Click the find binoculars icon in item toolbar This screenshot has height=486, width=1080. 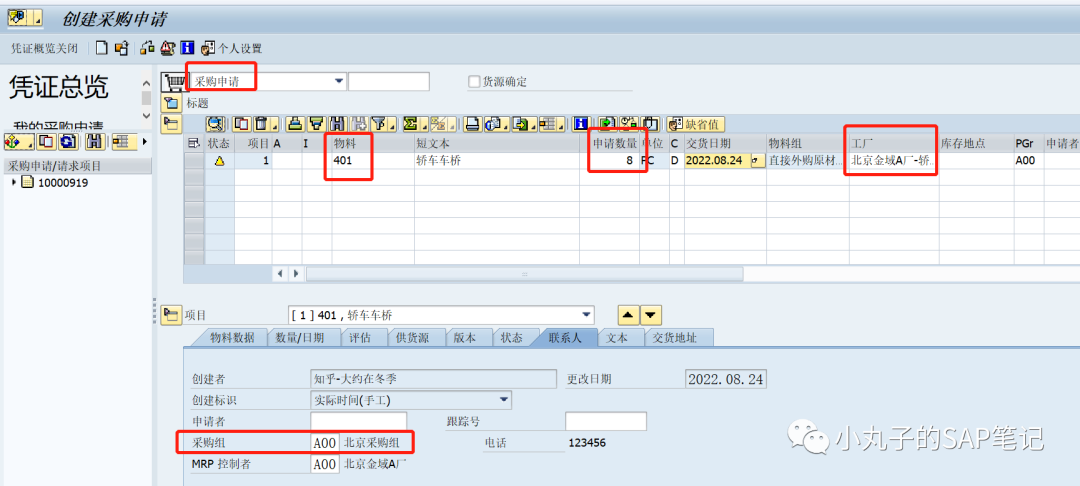click(337, 124)
